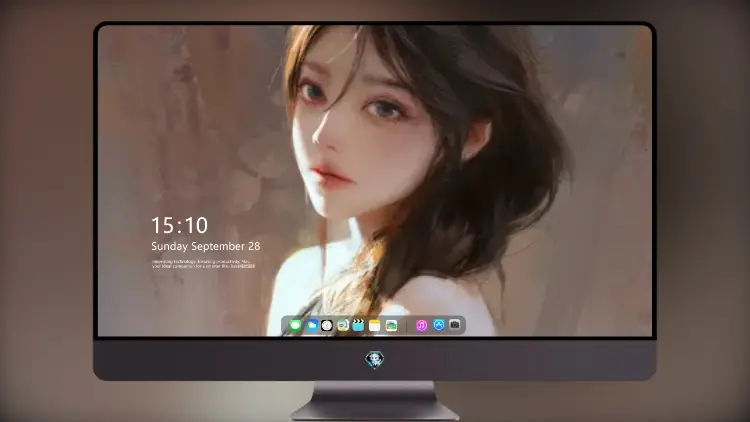
Task: Open the clapperboard video app in the dock
Action: (x=358, y=325)
